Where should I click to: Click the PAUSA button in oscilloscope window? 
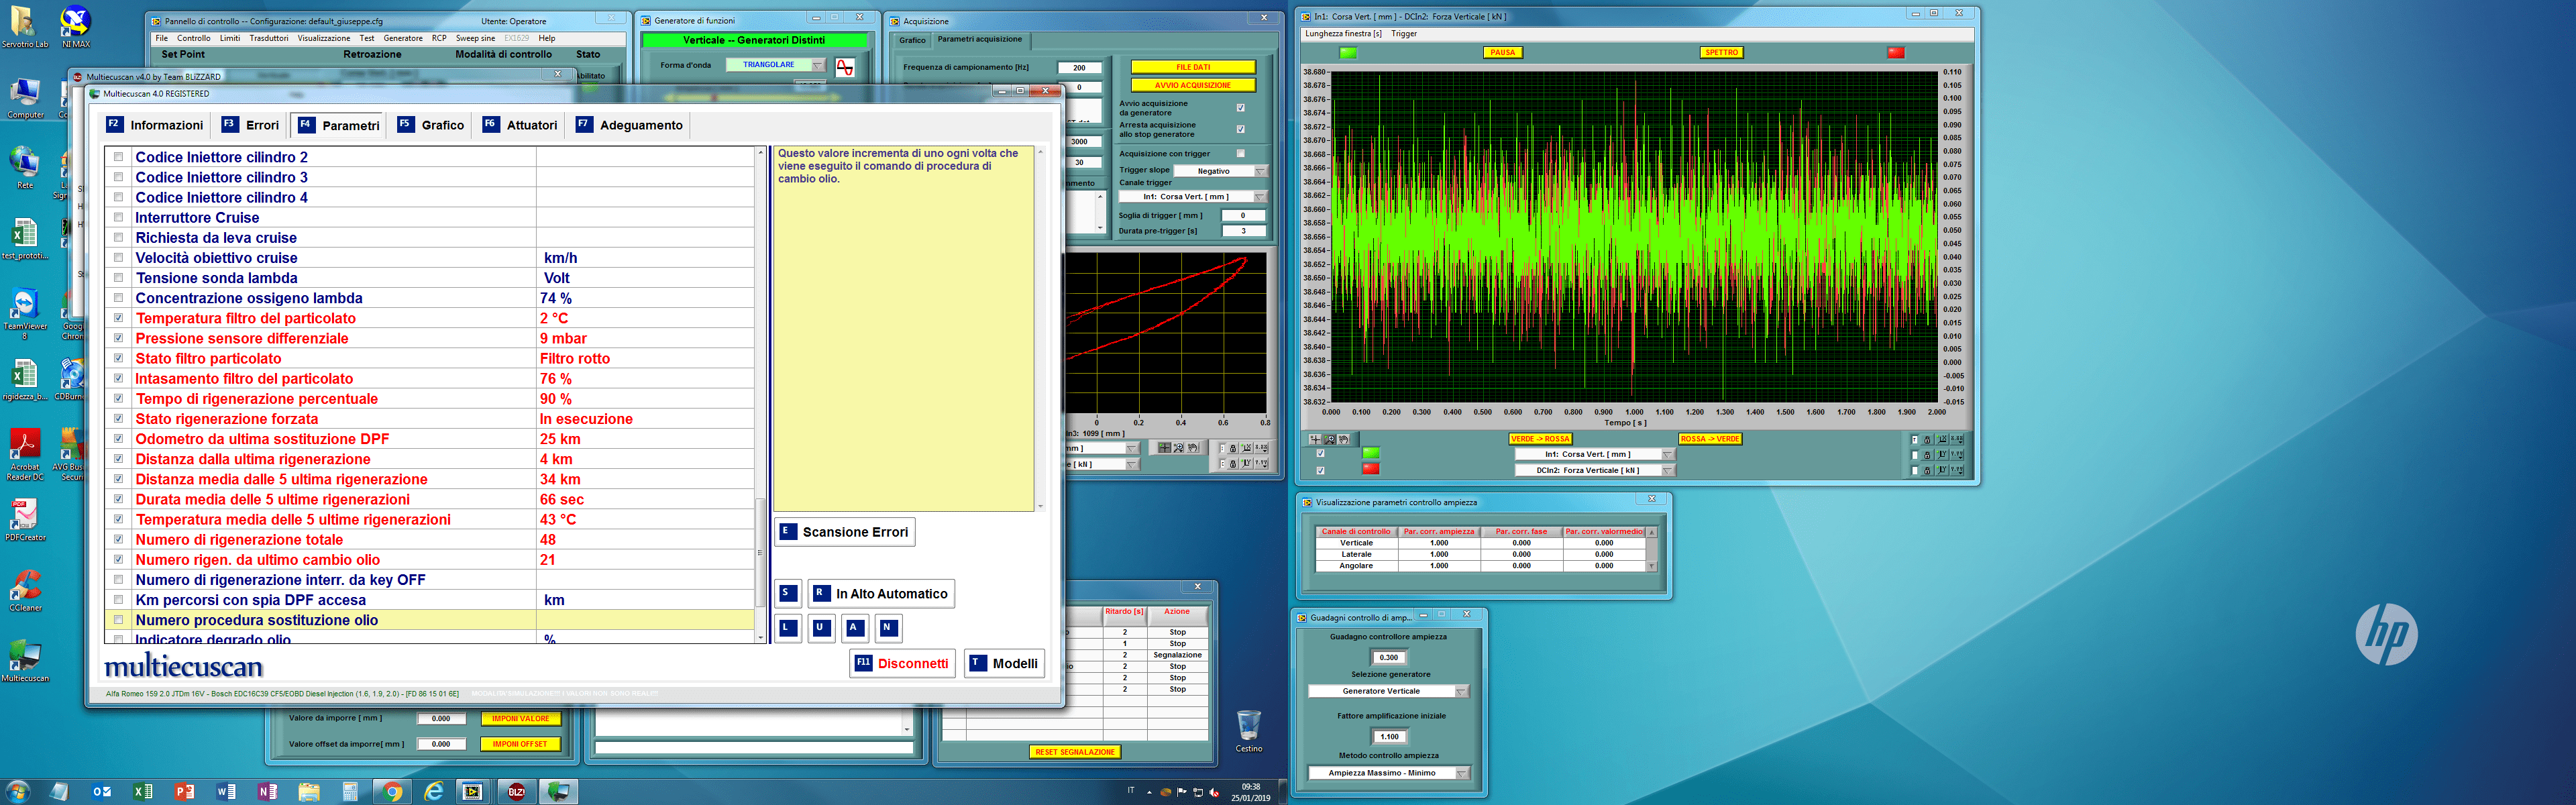pyautogui.click(x=1503, y=53)
